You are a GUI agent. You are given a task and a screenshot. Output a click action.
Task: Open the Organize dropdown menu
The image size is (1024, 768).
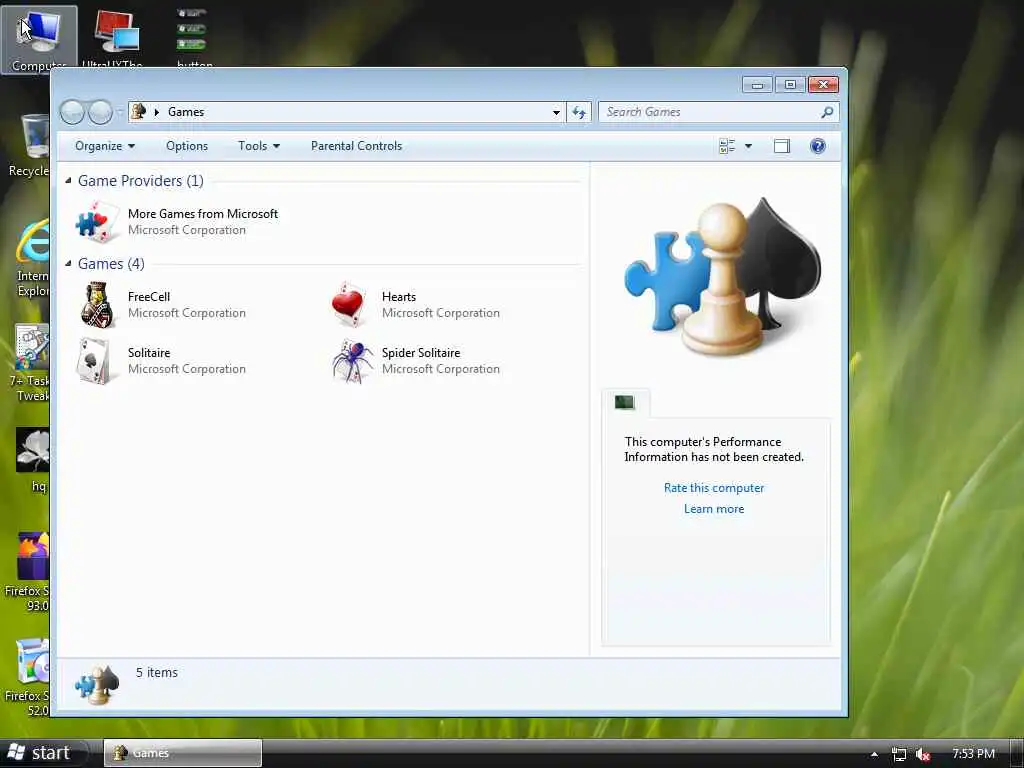(x=104, y=146)
